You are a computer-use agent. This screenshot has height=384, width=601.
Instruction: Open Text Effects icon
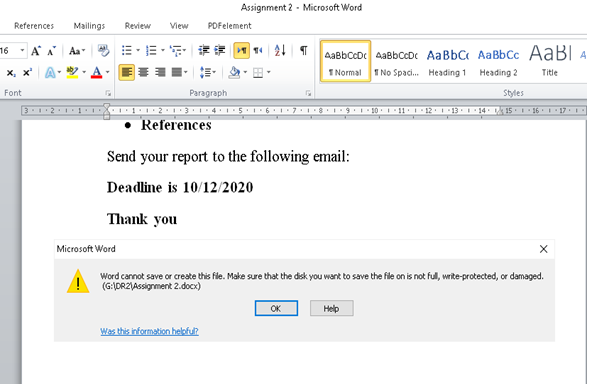[x=50, y=72]
